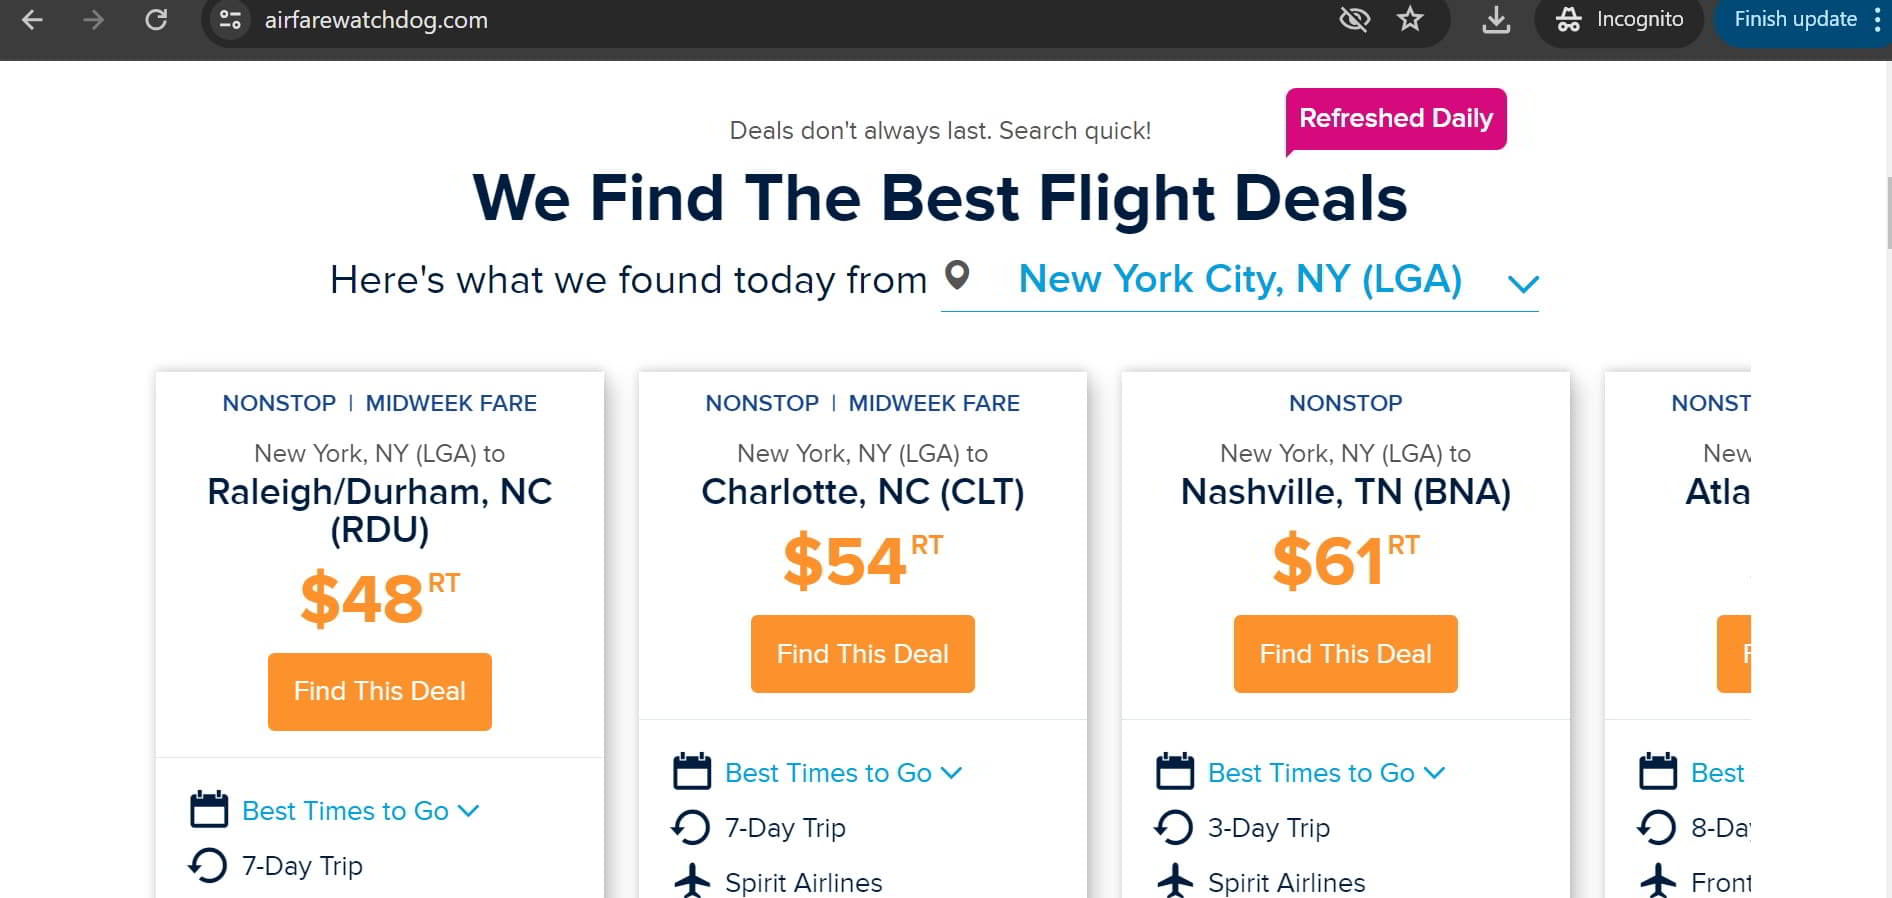1892x898 pixels.
Task: Toggle the Incognito profile indicator
Action: click(1617, 19)
